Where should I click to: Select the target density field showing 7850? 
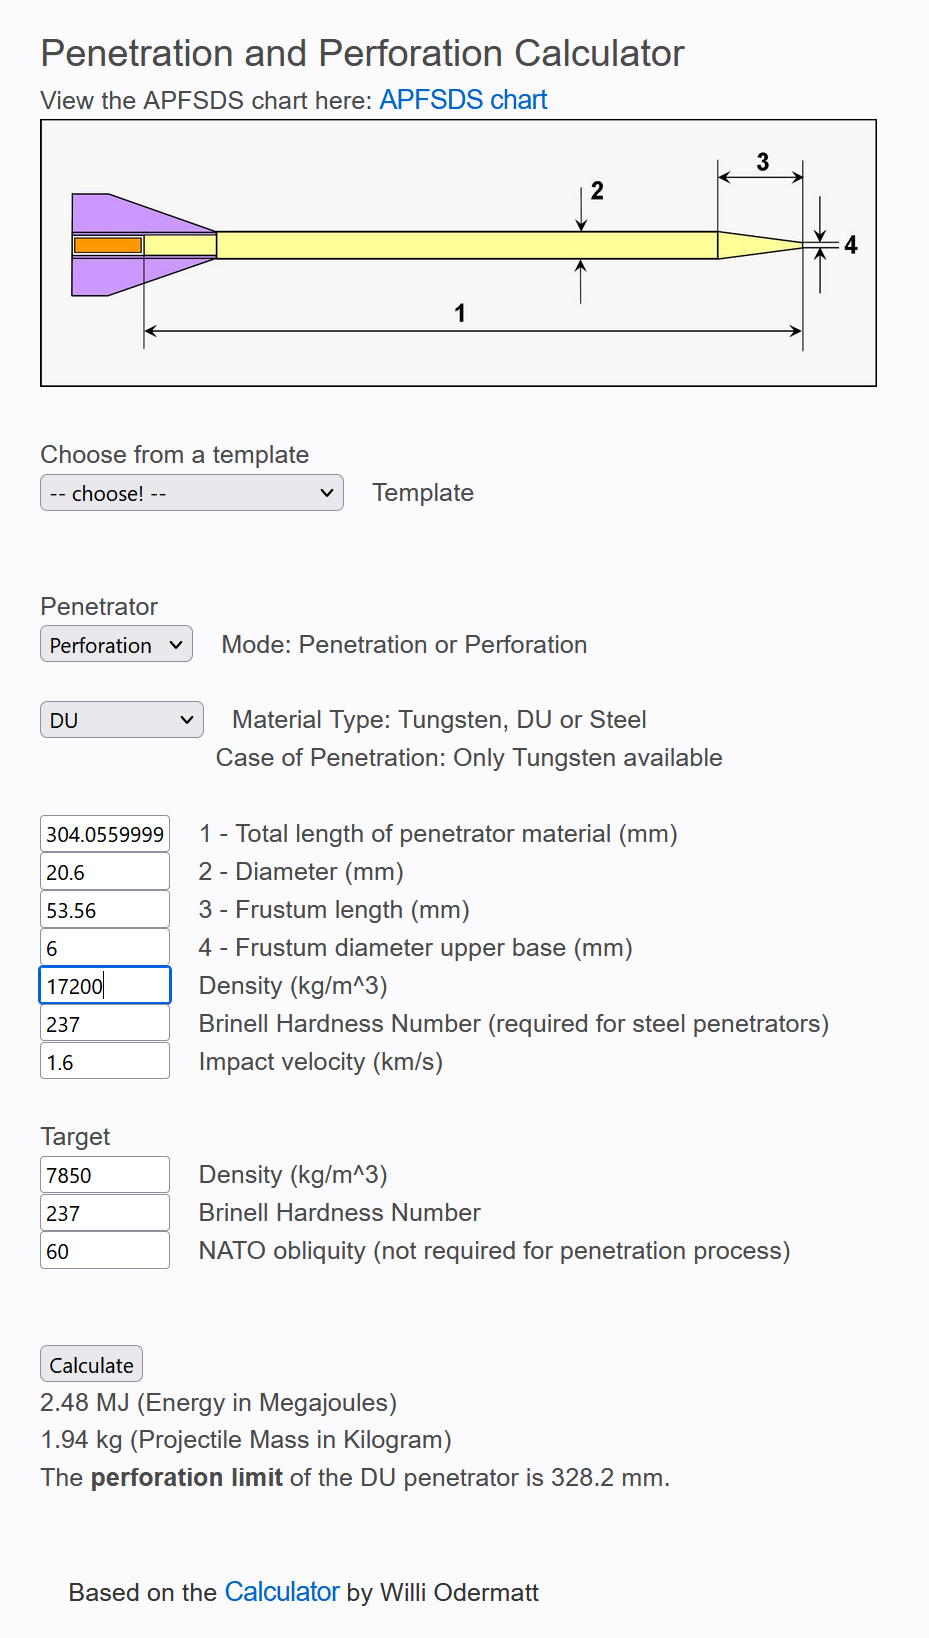tap(105, 1175)
